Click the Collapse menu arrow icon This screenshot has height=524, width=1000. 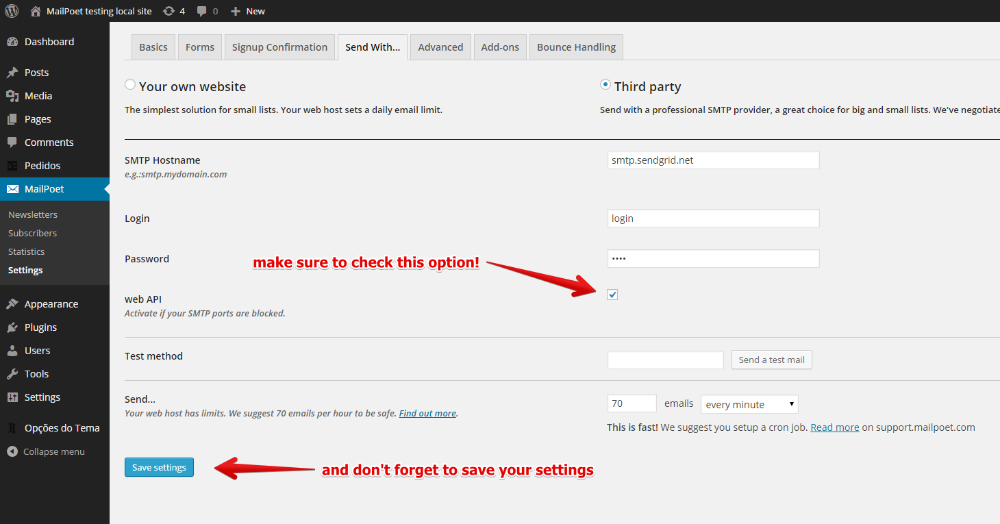[12, 451]
